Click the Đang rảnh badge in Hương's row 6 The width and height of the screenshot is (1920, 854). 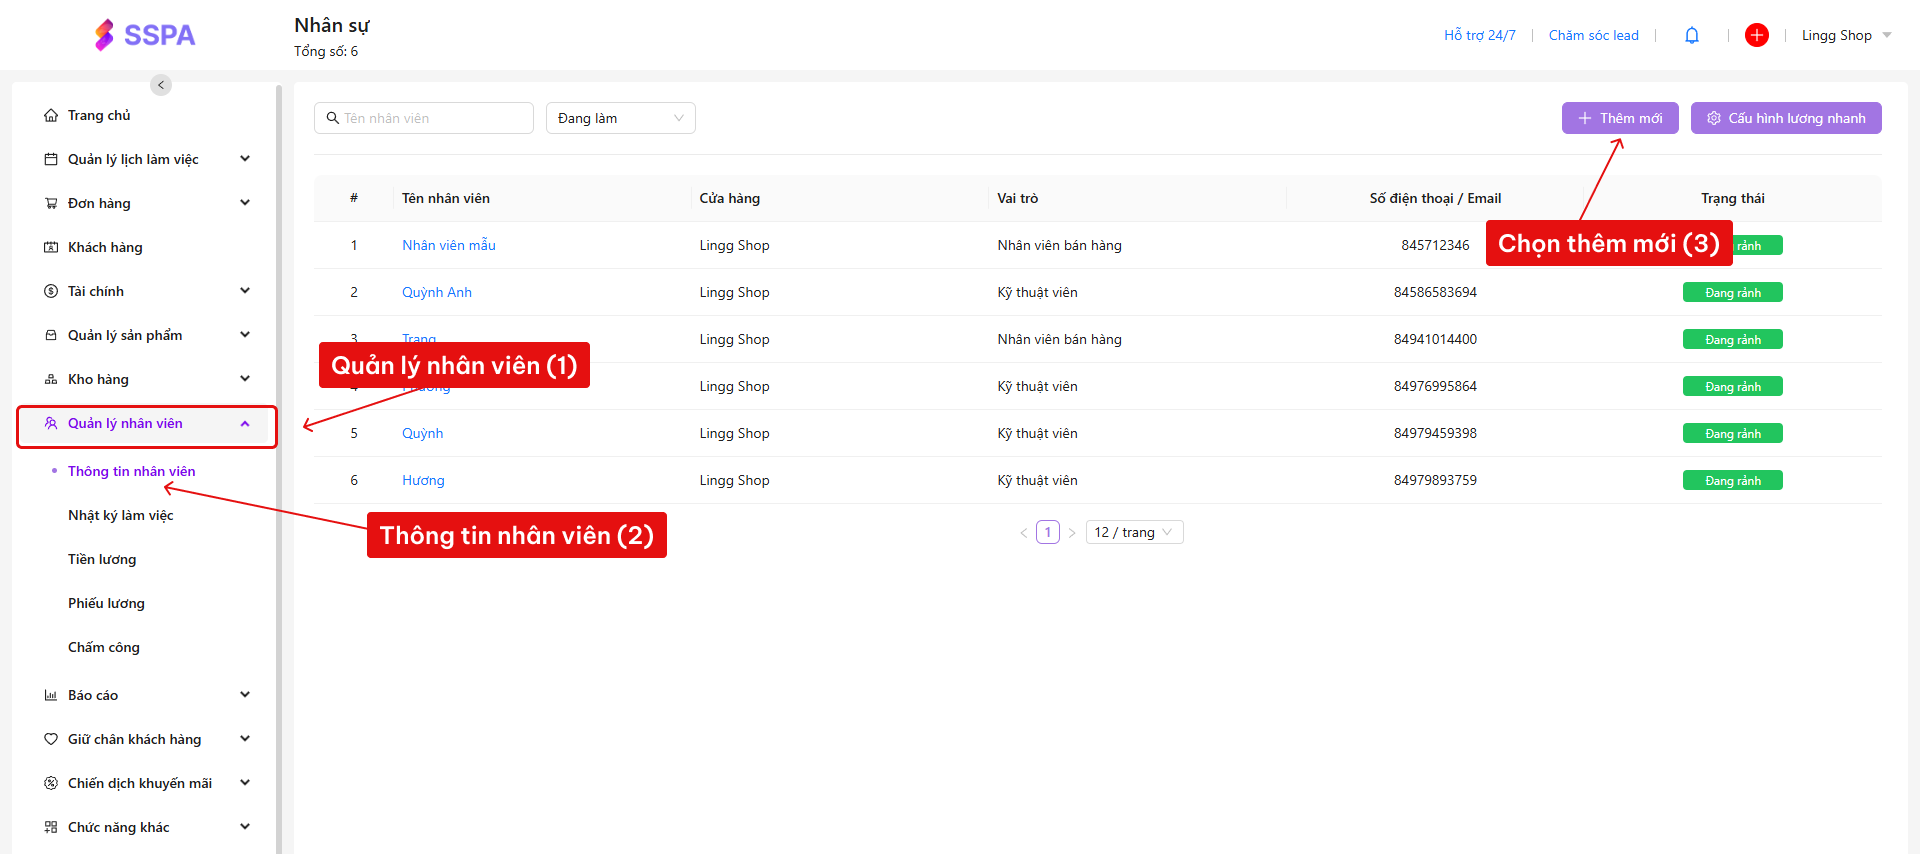pyautogui.click(x=1733, y=481)
